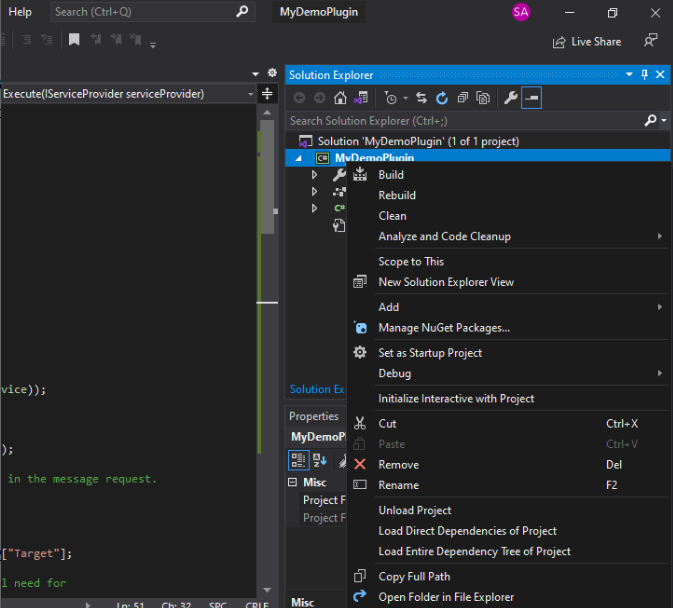Click the Show All Files icon
Image resolution: width=673 pixels, height=608 pixels.
483,98
